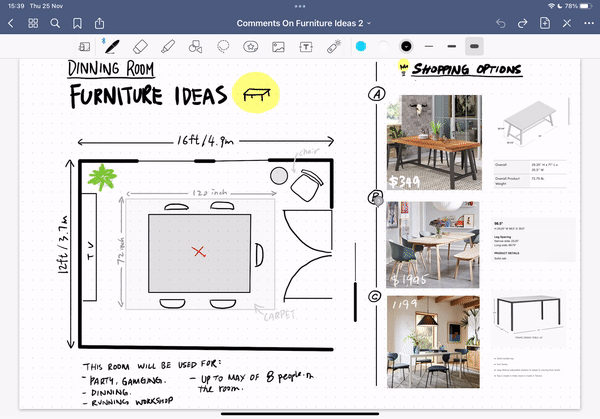Undo the last stroke
The height and width of the screenshot is (419, 600).
pyautogui.click(x=501, y=22)
